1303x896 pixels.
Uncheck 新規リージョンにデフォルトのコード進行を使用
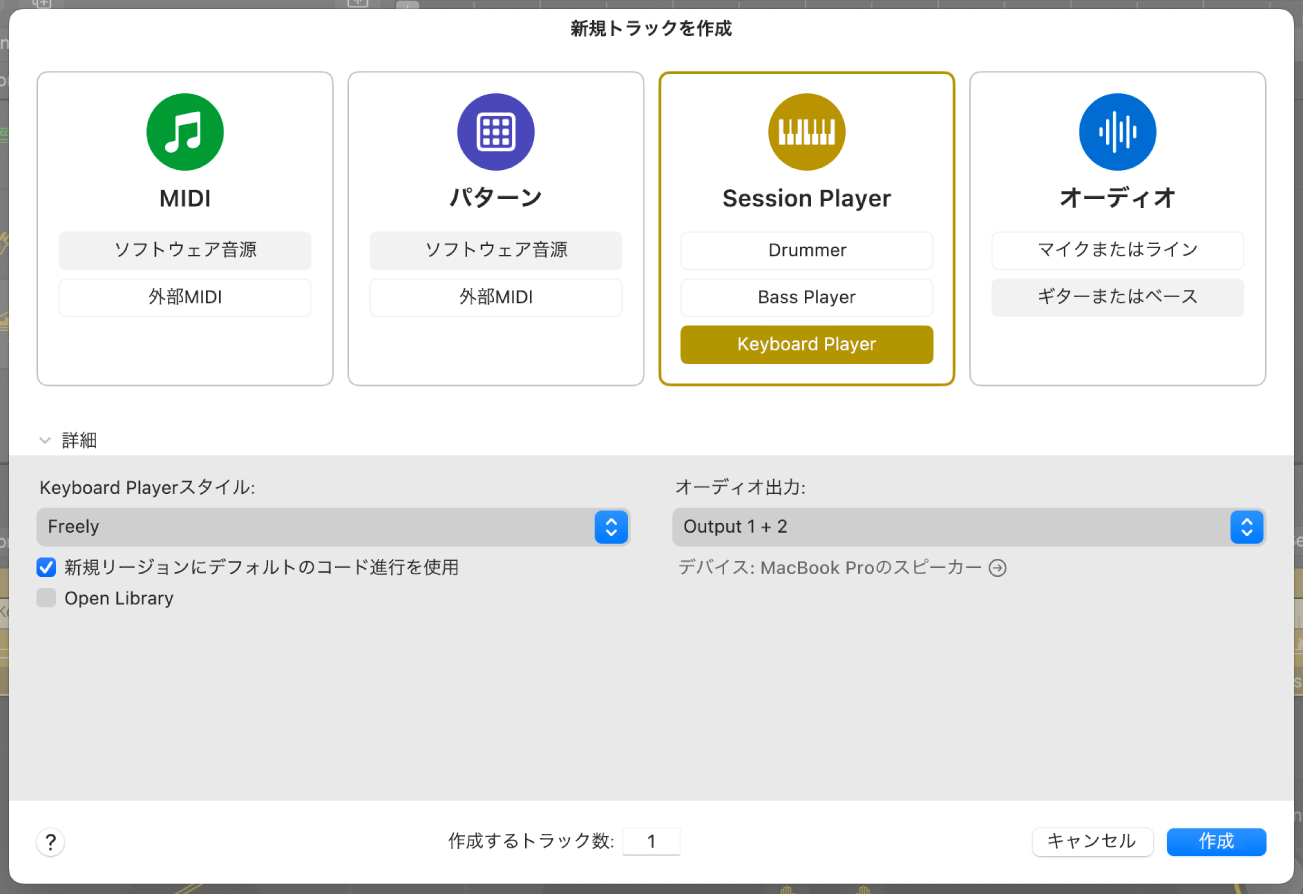pyautogui.click(x=45, y=567)
